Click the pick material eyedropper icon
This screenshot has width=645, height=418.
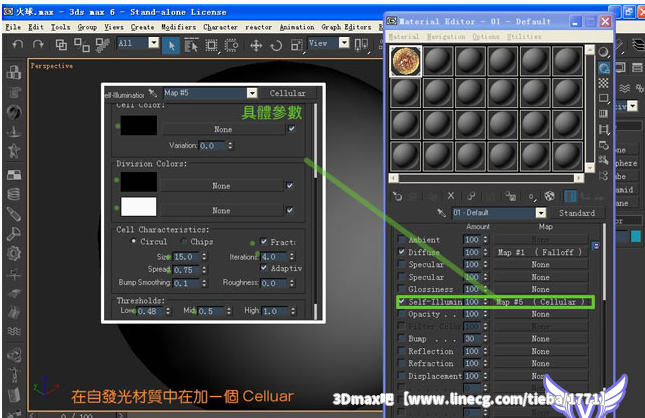point(441,213)
